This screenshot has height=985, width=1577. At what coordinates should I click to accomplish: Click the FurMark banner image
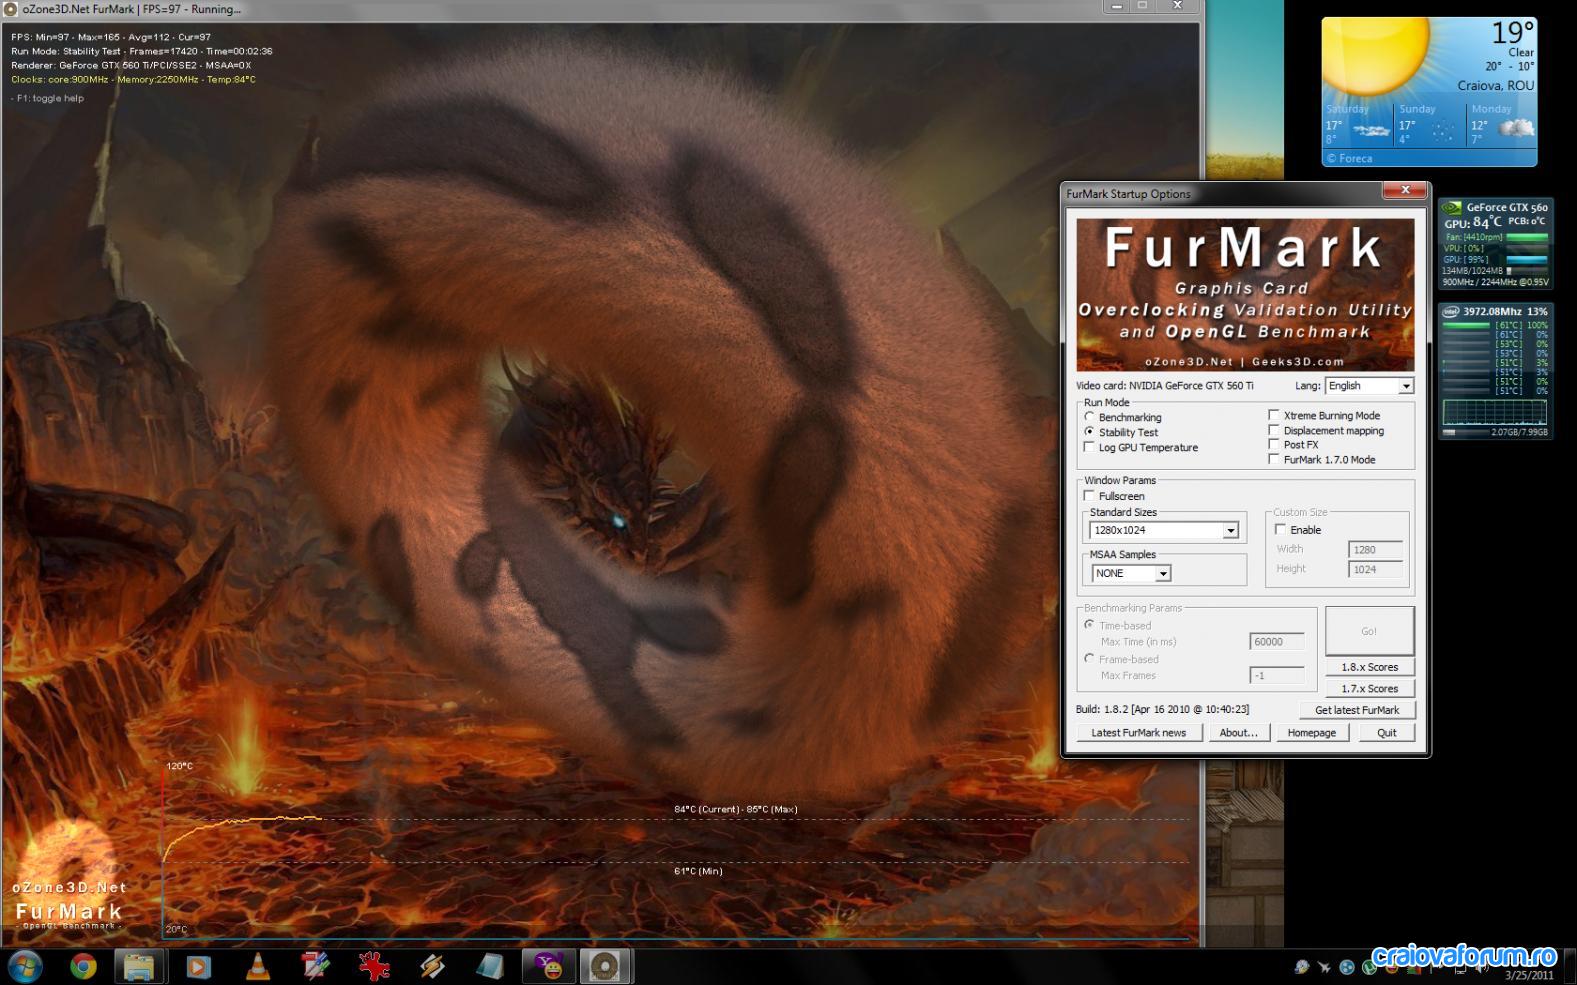click(x=1245, y=295)
